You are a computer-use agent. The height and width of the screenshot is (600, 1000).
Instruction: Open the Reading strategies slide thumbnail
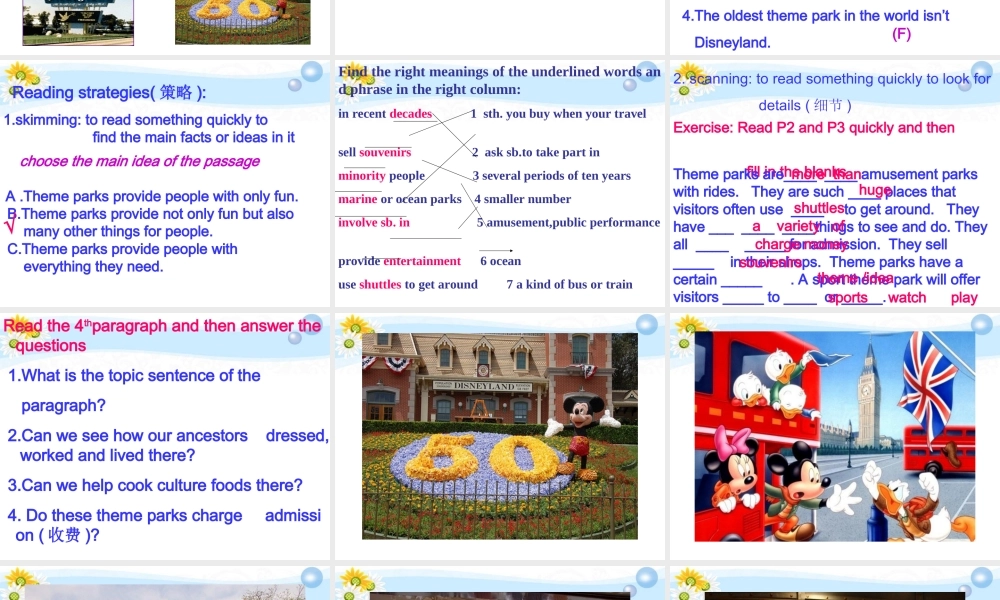[165, 184]
